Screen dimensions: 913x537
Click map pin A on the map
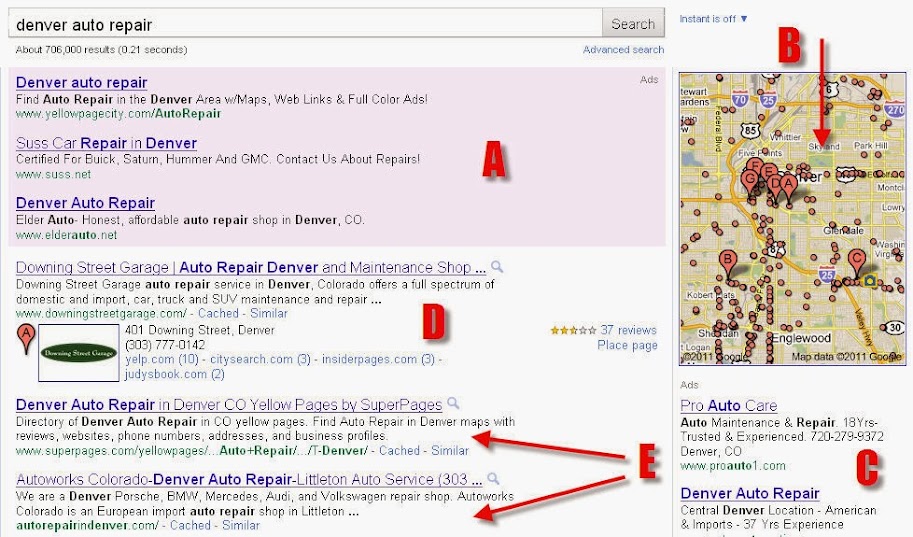tap(788, 186)
